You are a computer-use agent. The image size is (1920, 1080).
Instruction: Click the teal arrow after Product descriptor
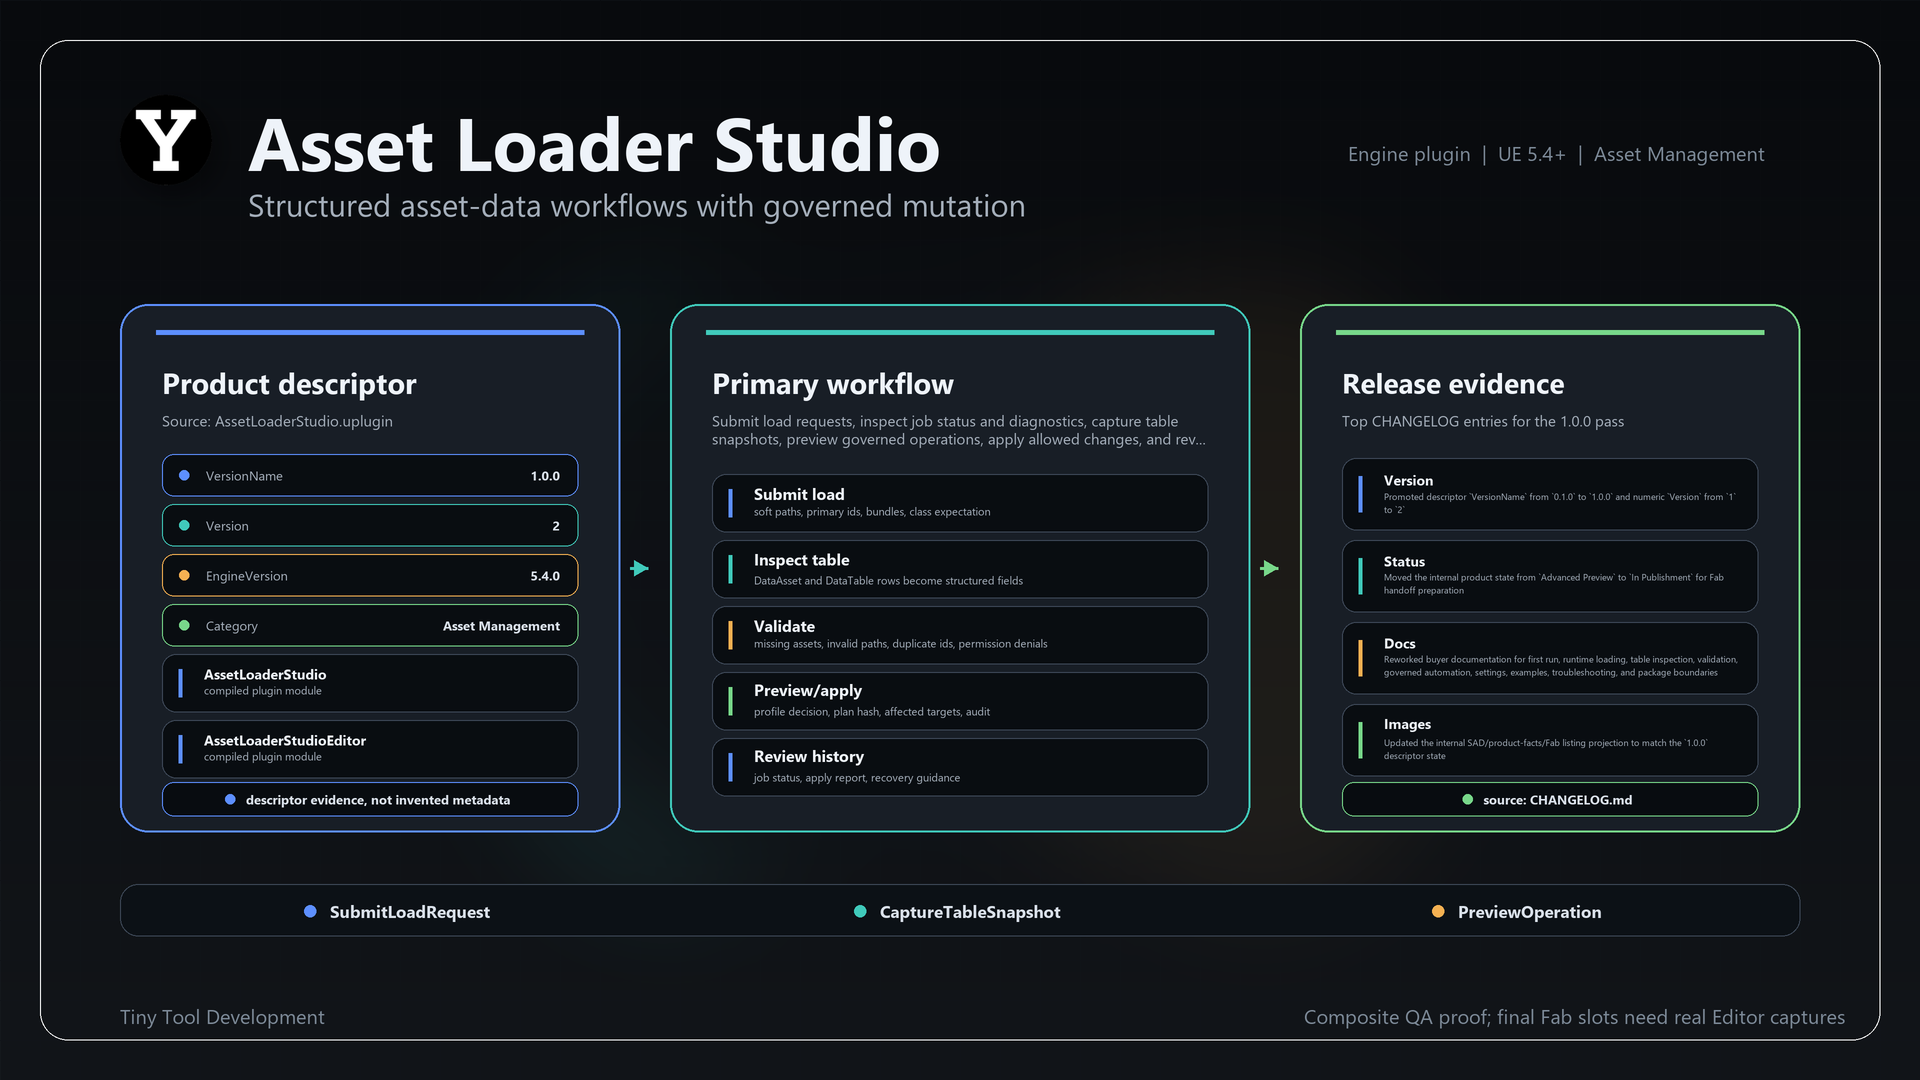pyautogui.click(x=640, y=568)
